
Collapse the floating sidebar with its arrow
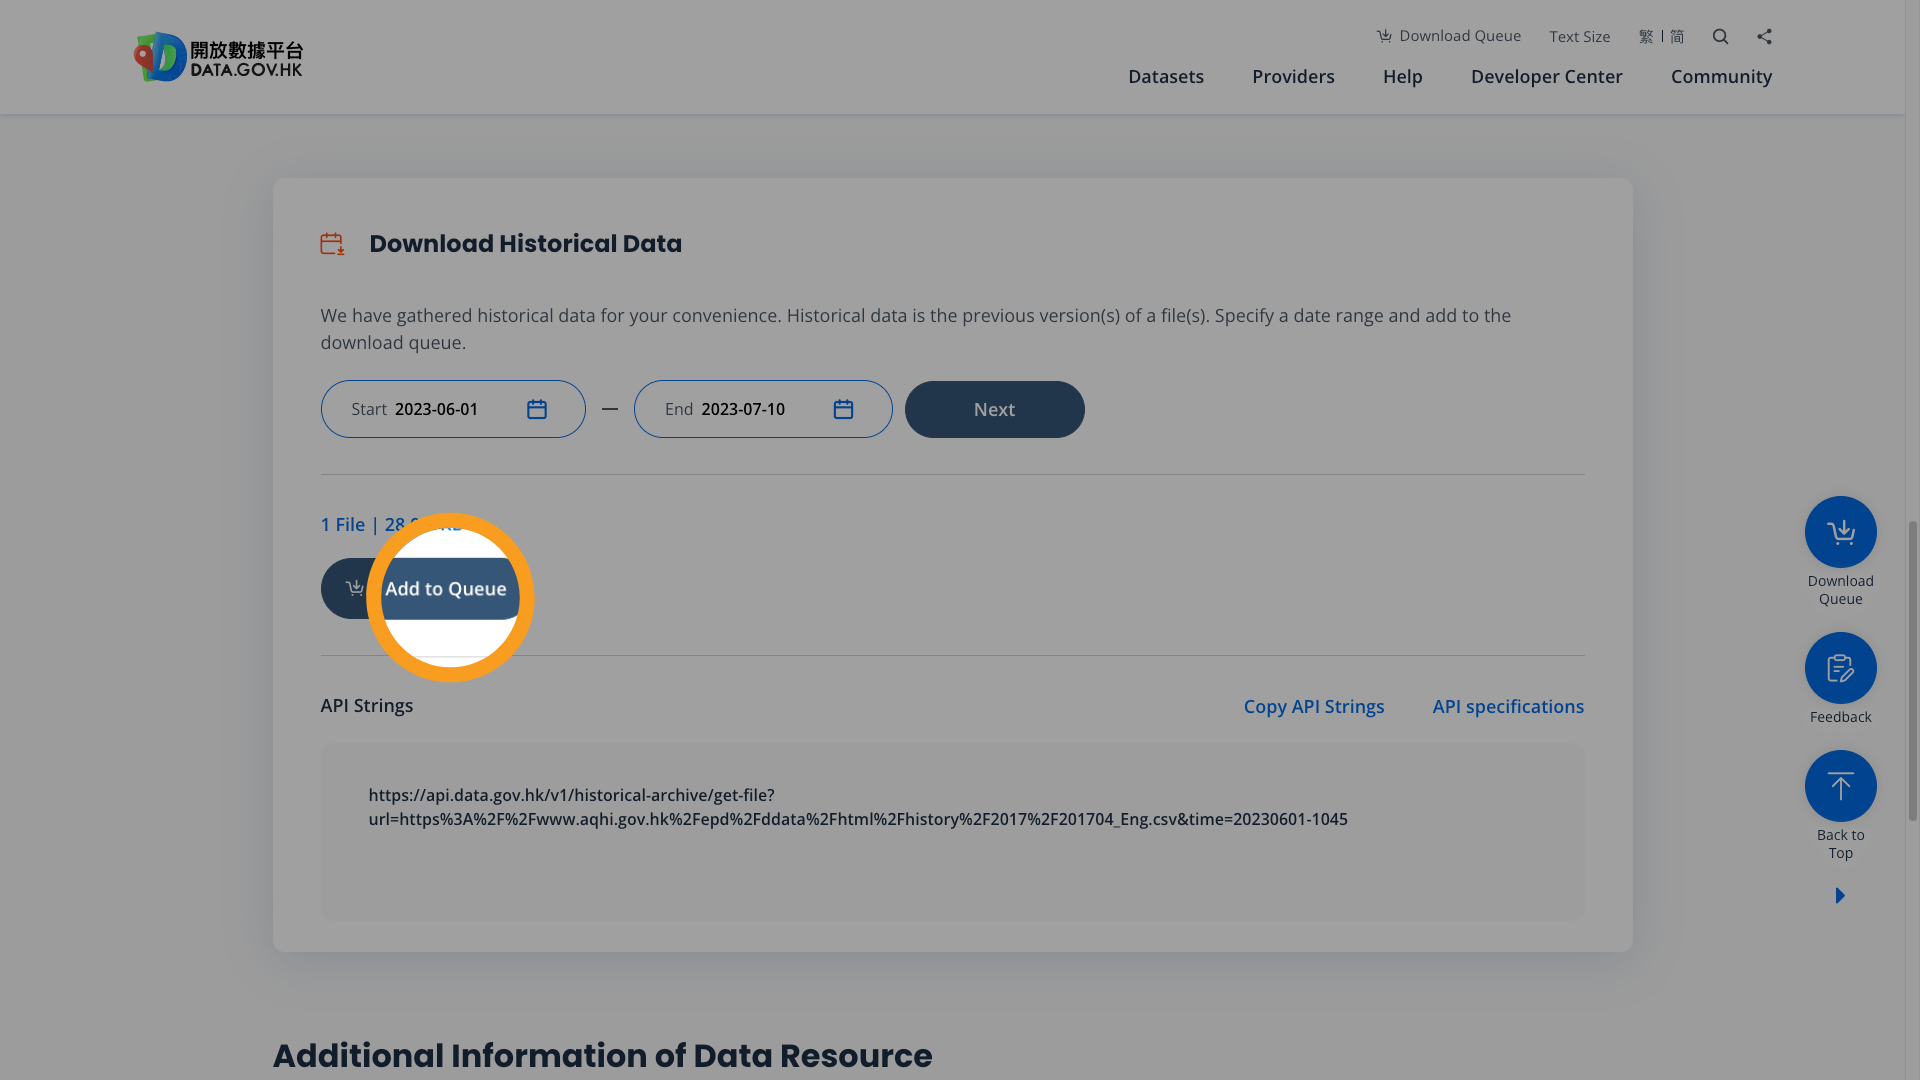(x=1840, y=895)
